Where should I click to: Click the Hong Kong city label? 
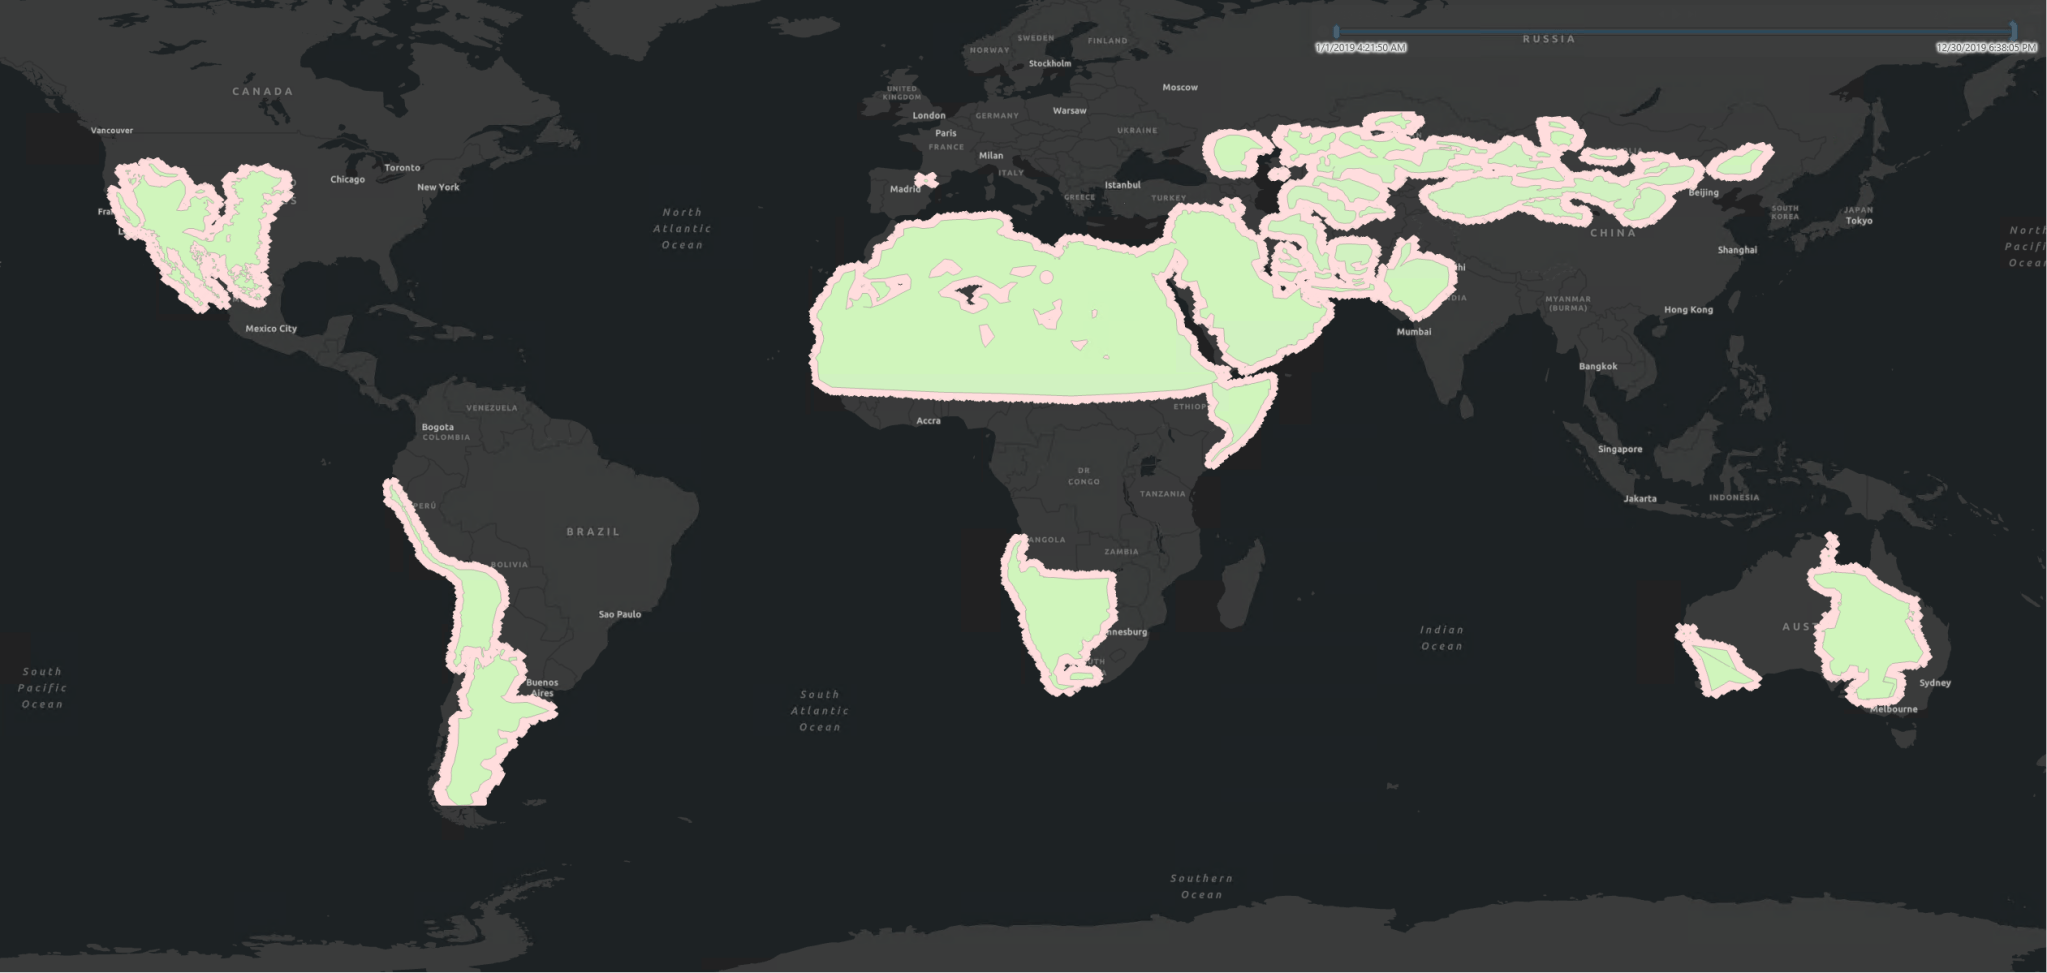click(x=1689, y=309)
